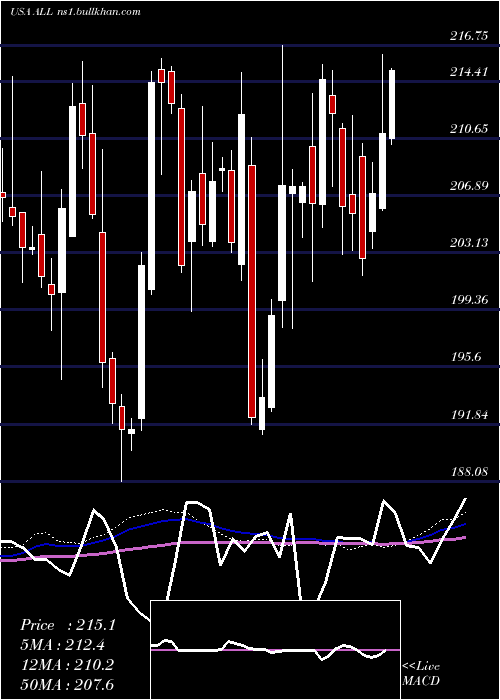Click the 191.84 price label

click(469, 415)
